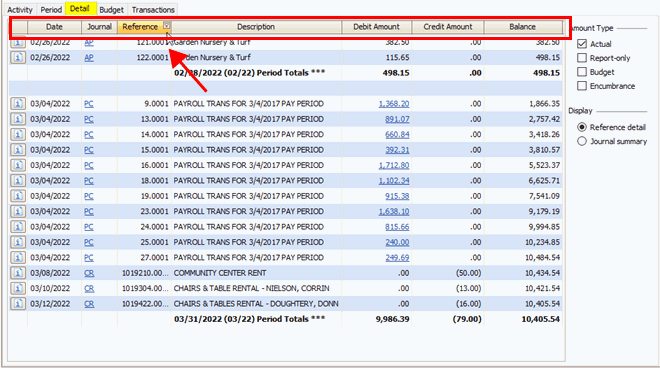This screenshot has width=660, height=368.
Task: Open the 1,368.20 debit amount link
Action: coord(394,104)
